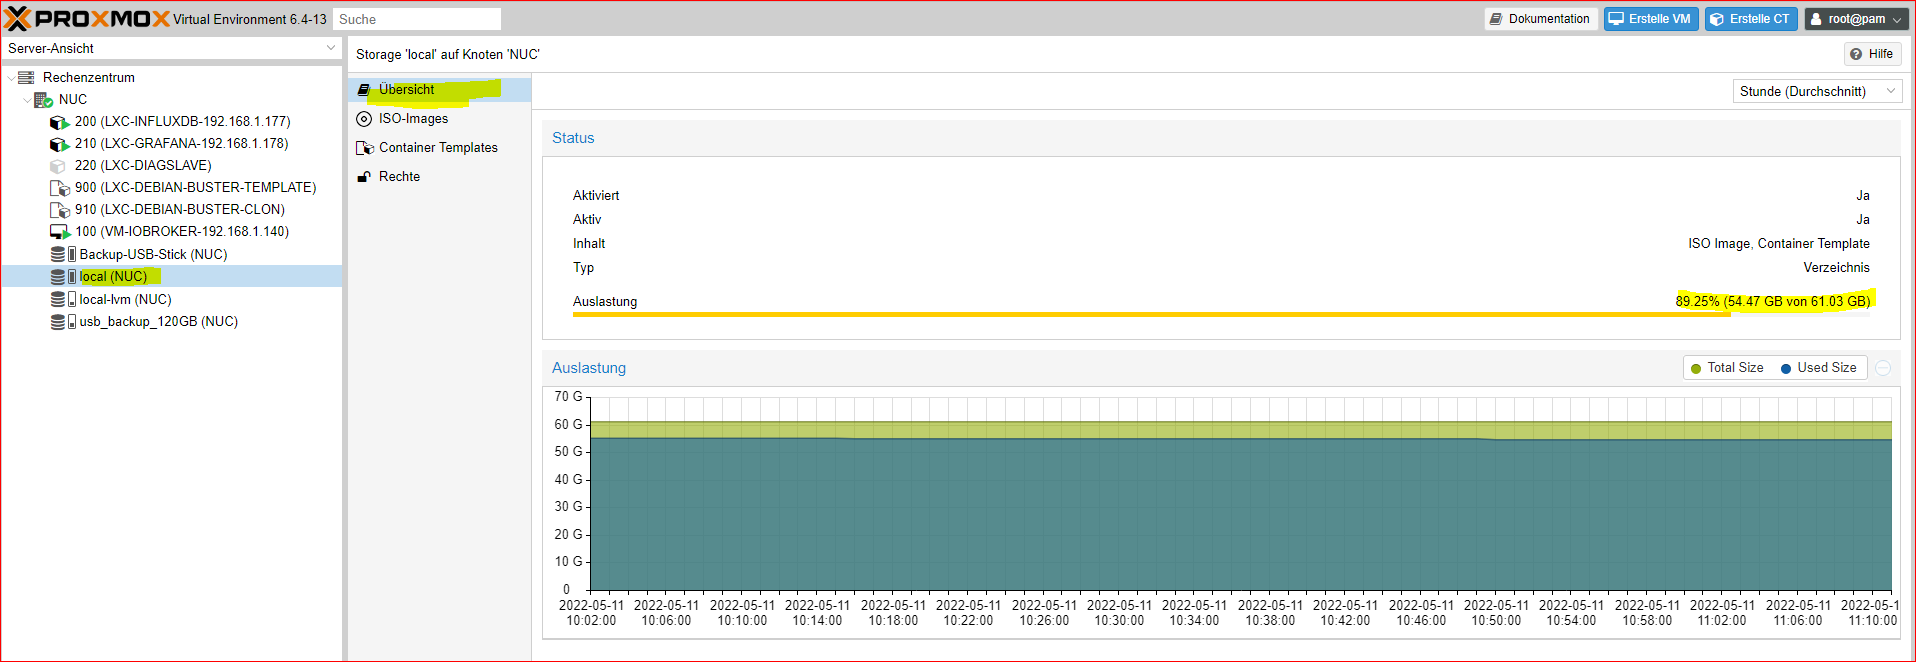The height and width of the screenshot is (662, 1916).
Task: Select 100 (VM-IOBROKER-192.168.1.140) in tree
Action: pyautogui.click(x=182, y=232)
